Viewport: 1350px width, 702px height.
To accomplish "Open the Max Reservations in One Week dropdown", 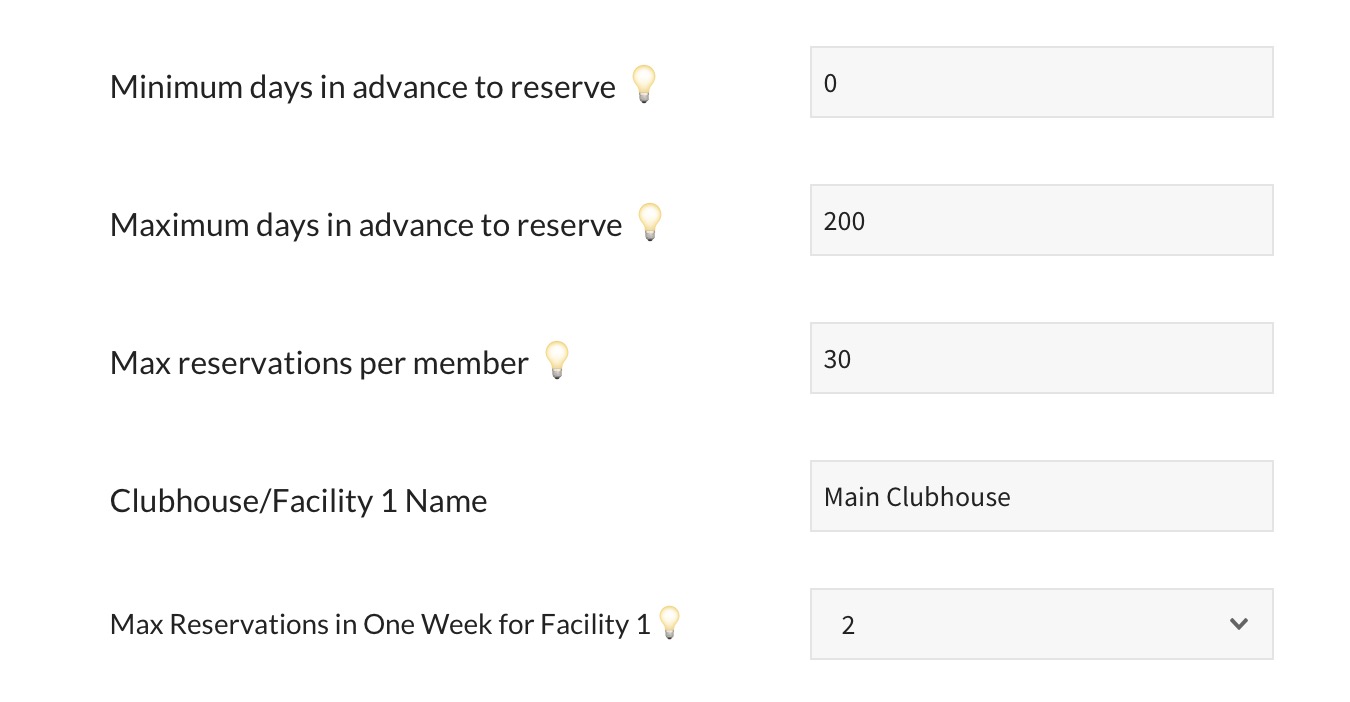I will [1040, 625].
